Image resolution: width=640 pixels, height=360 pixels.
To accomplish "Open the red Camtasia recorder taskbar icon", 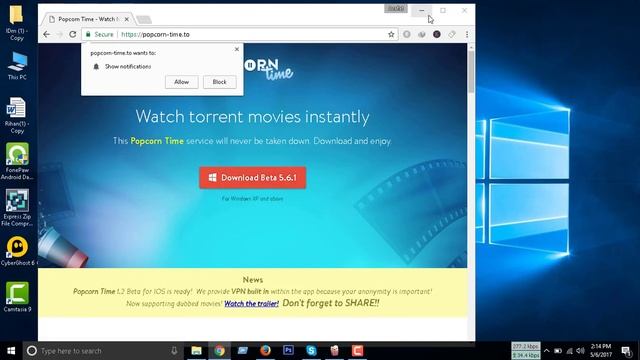I will coord(358,351).
